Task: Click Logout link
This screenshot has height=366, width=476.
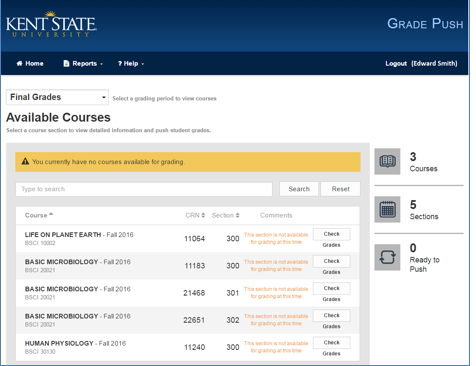Action: 396,63
